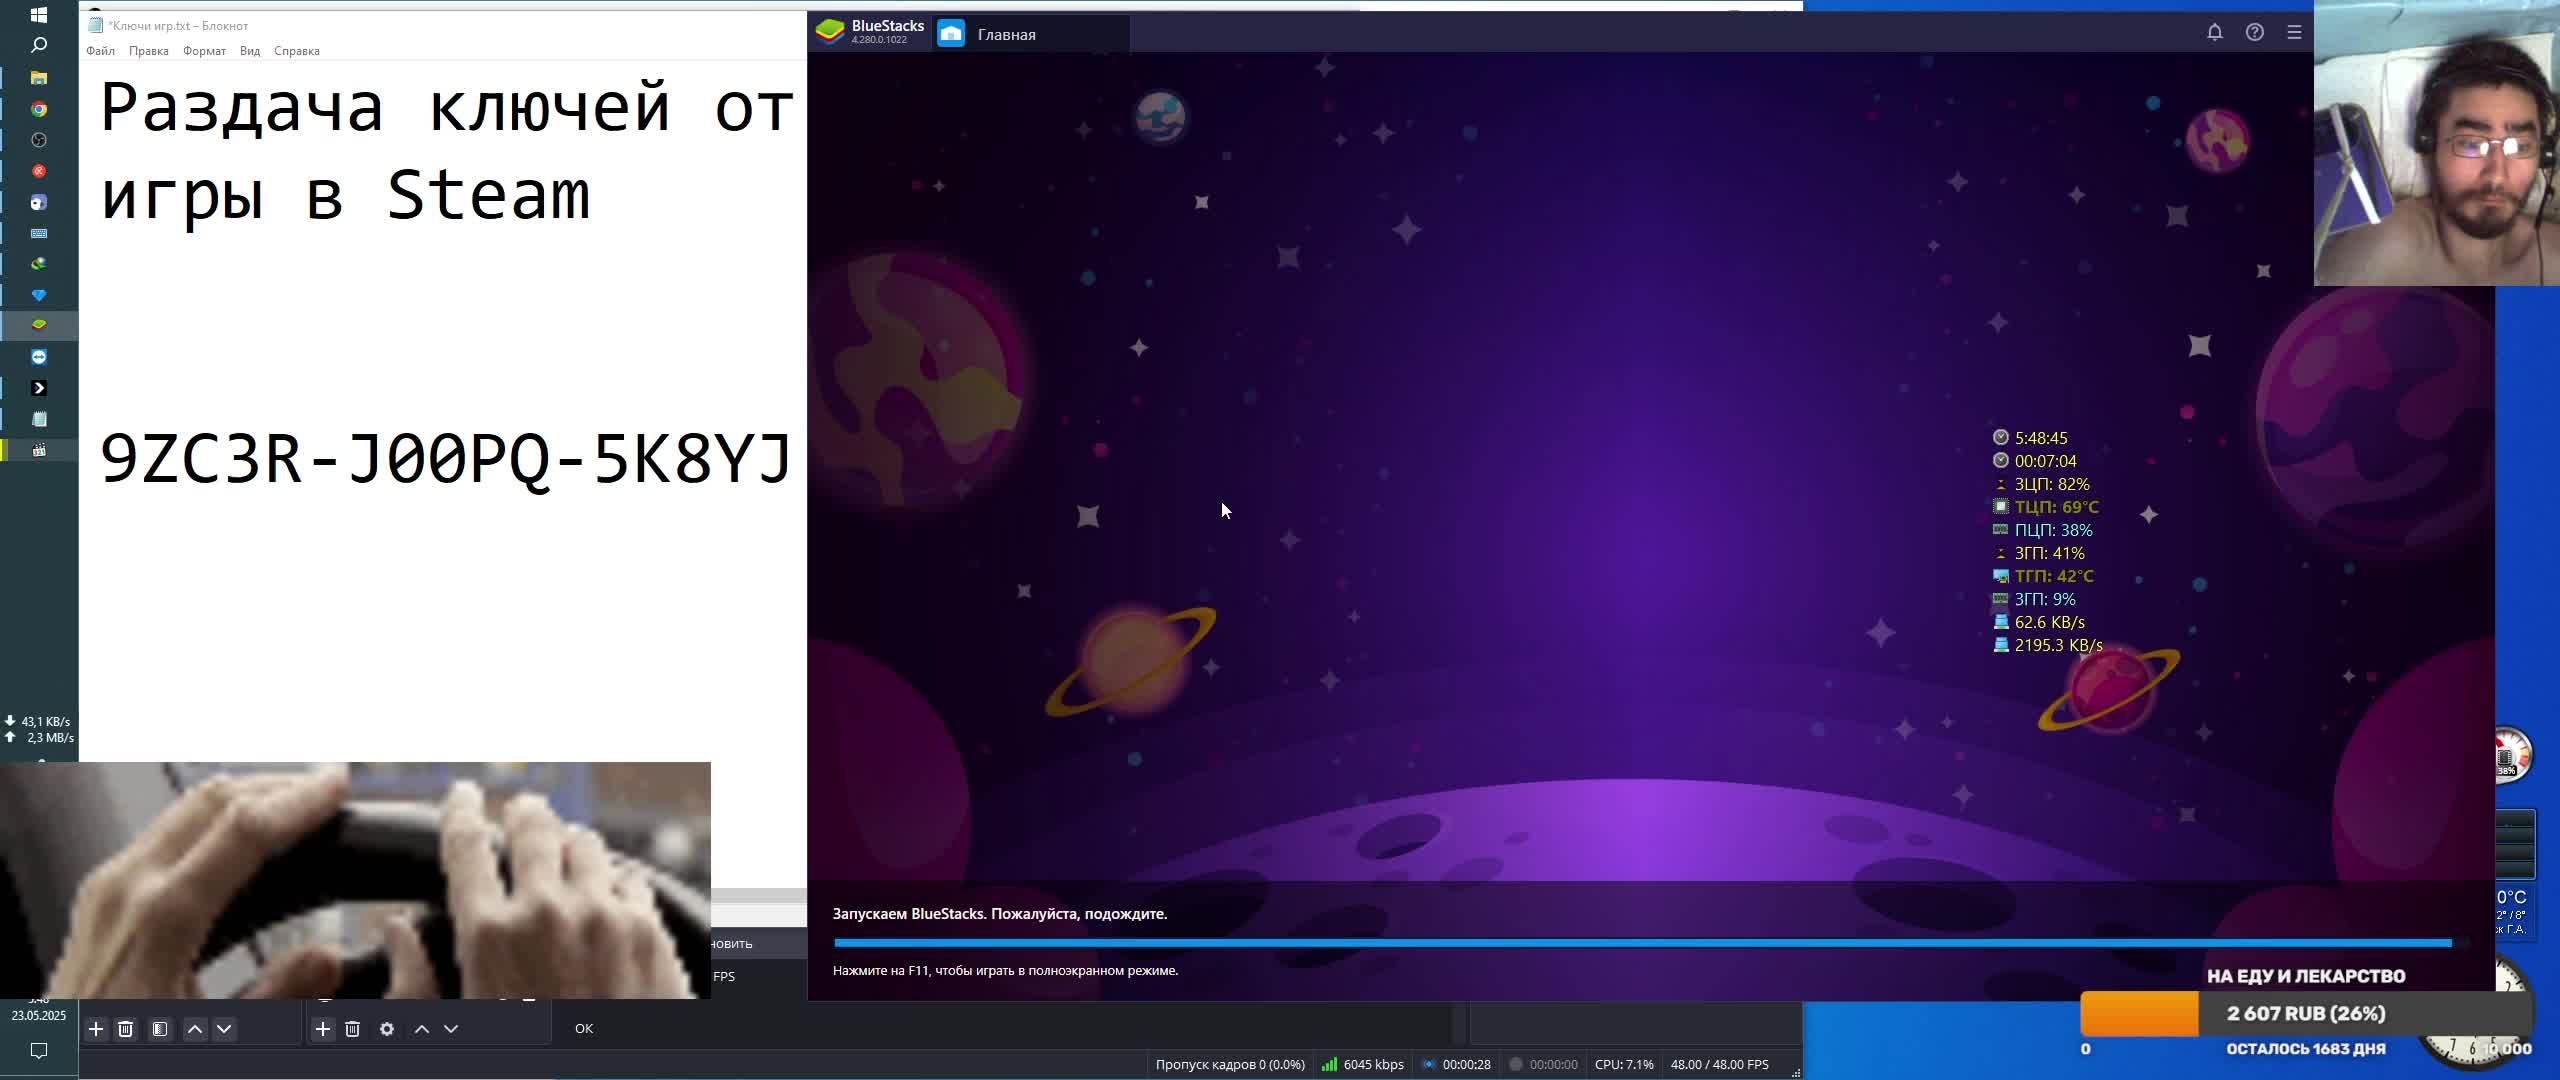The height and width of the screenshot is (1080, 2560).
Task: Click the BlueStacks help question icon
Action: [x=2254, y=32]
